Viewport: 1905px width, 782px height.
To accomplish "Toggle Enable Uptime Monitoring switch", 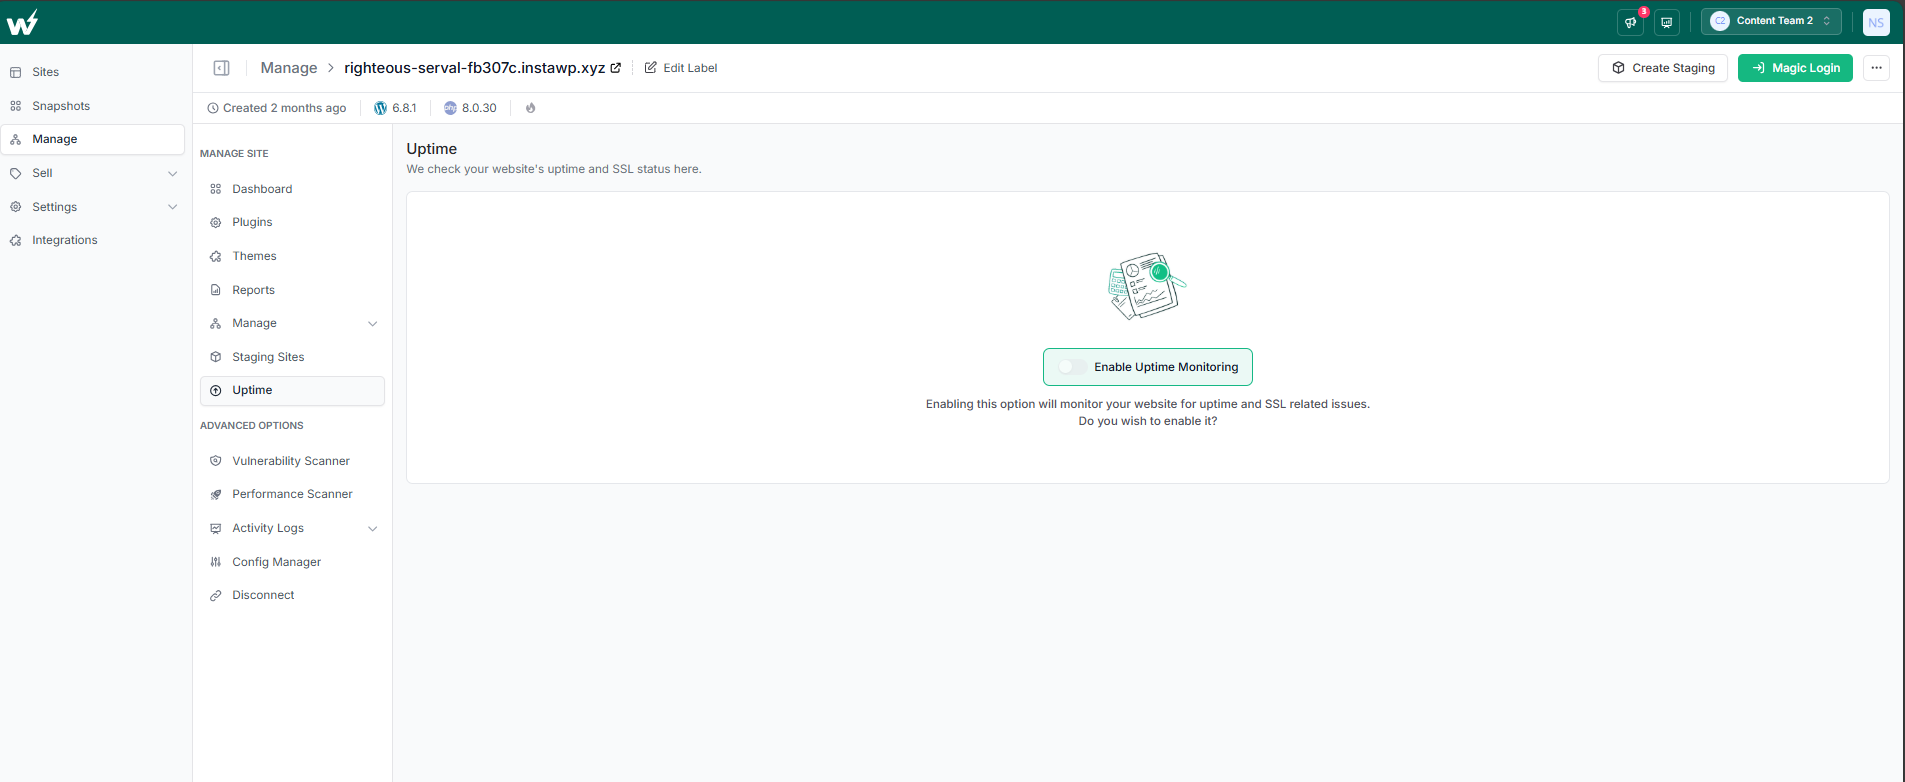I will point(1072,367).
